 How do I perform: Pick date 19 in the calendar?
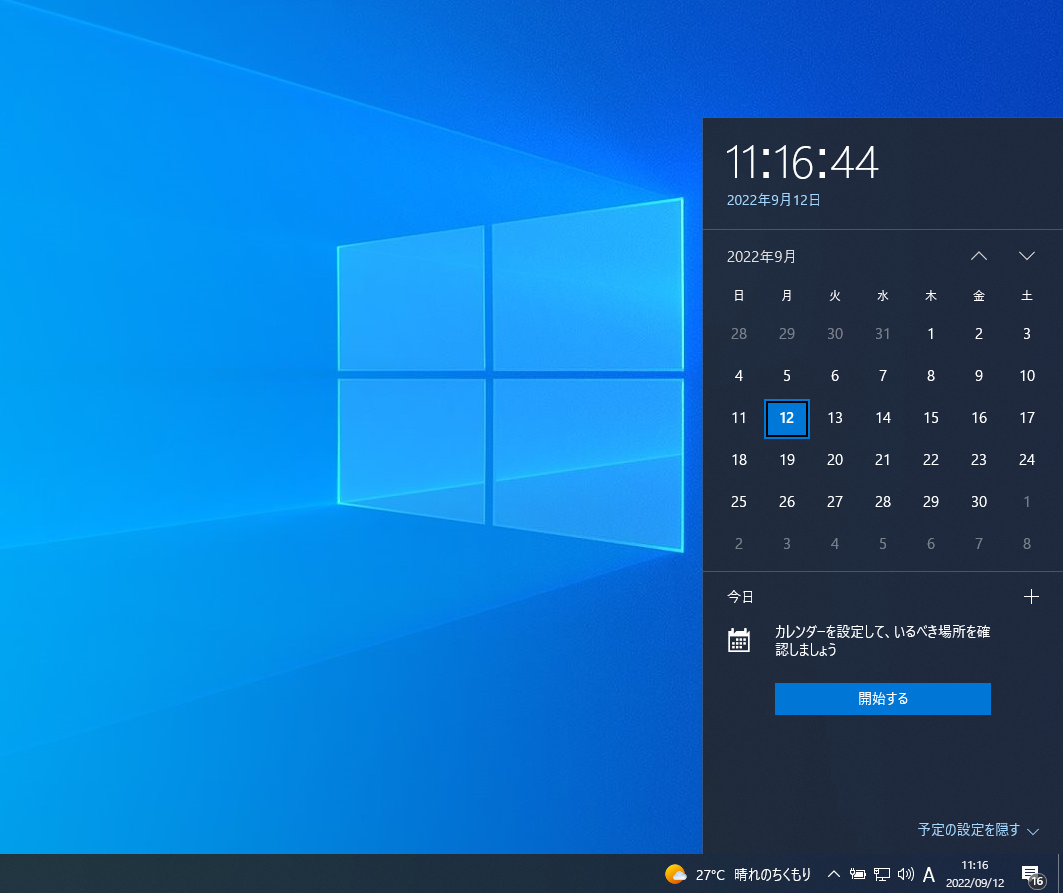coord(786,460)
